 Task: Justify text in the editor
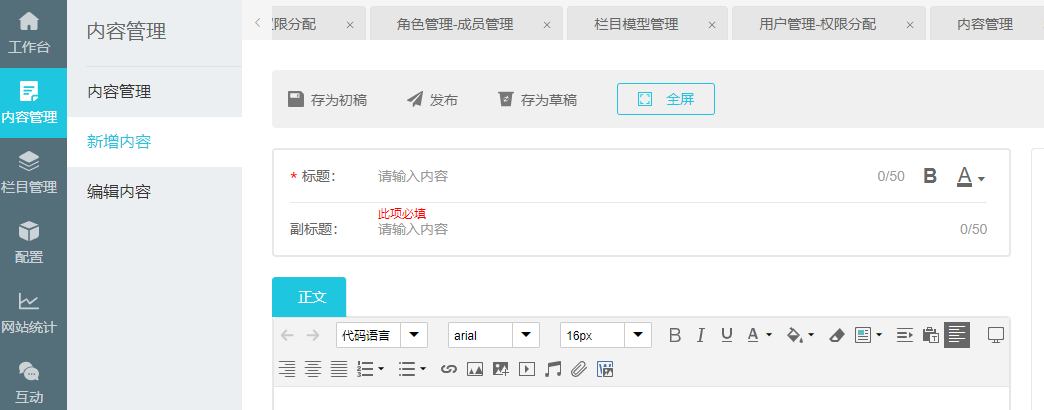click(x=339, y=369)
